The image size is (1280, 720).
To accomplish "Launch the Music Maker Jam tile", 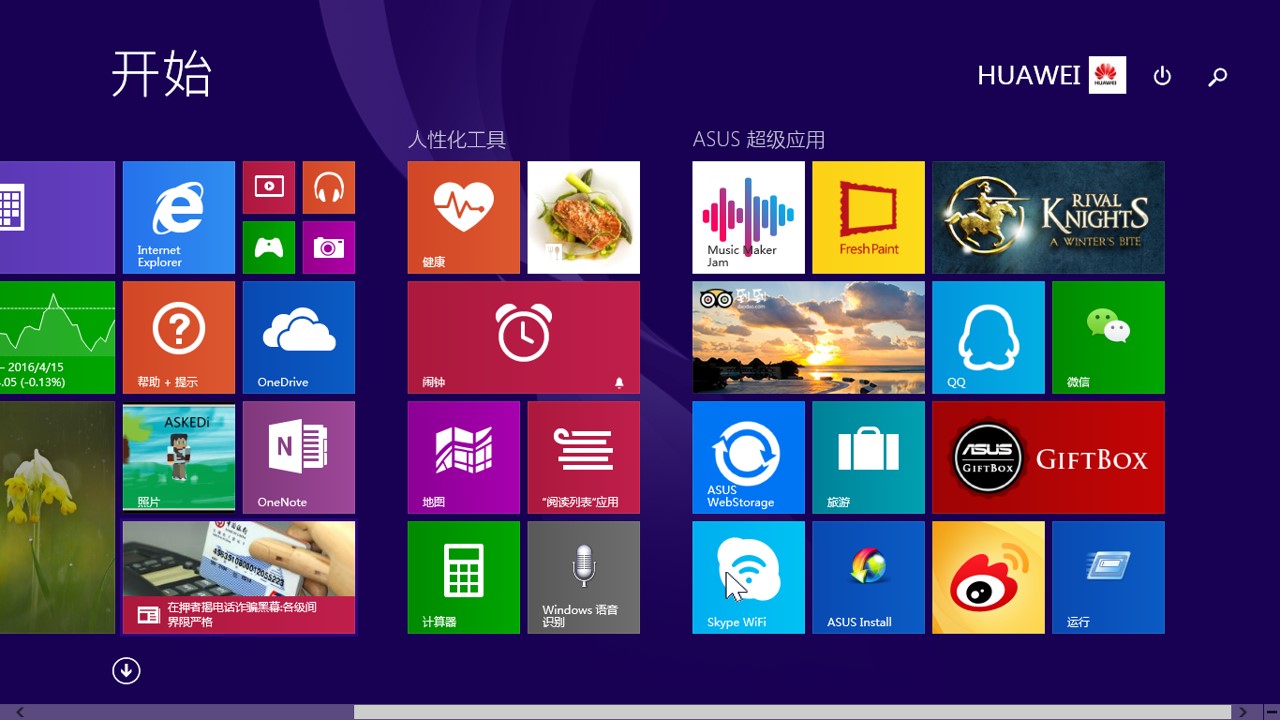I will (x=749, y=217).
